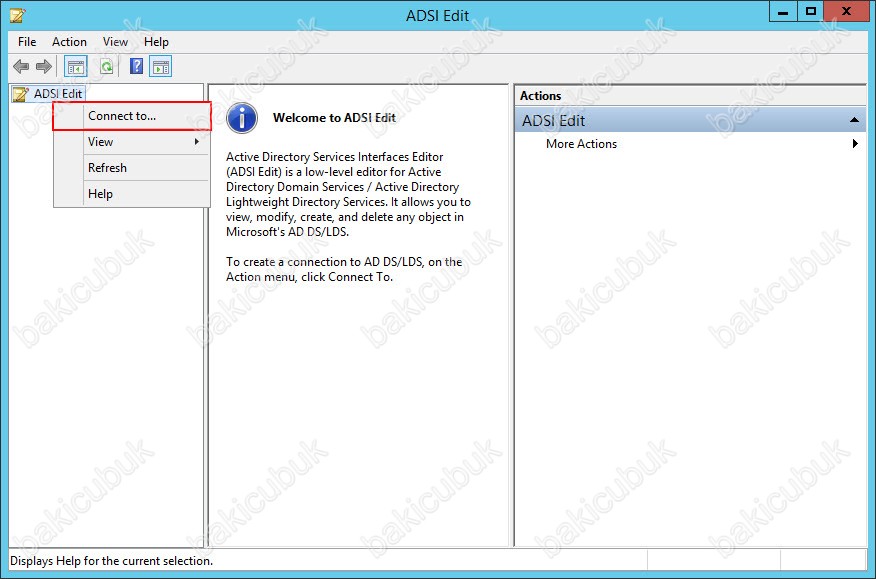Click the Welcome to ADSI Edit heading
Screen dimensions: 876x579
click(x=334, y=117)
